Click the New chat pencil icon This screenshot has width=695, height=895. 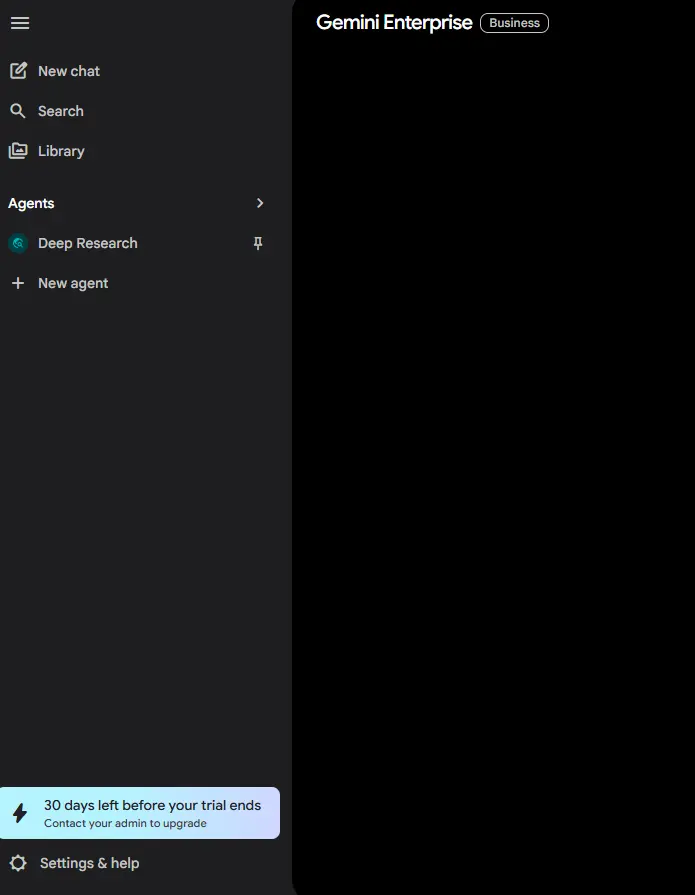(x=18, y=71)
